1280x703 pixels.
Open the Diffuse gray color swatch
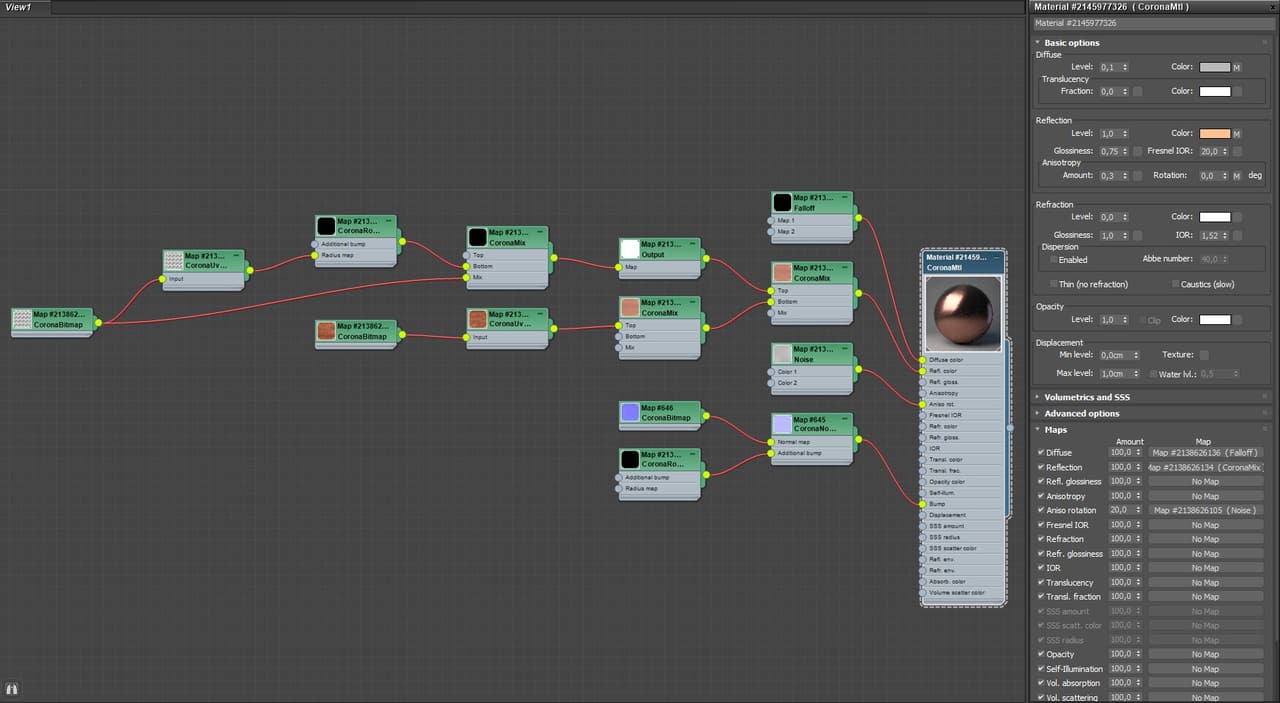[1215, 67]
